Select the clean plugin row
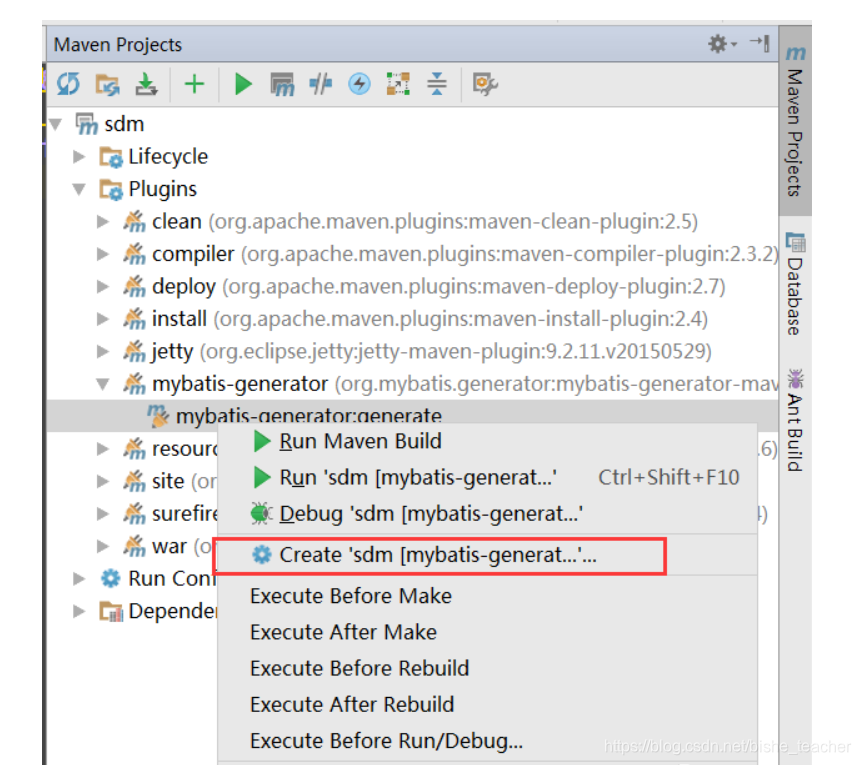The width and height of the screenshot is (861, 765). (412, 221)
